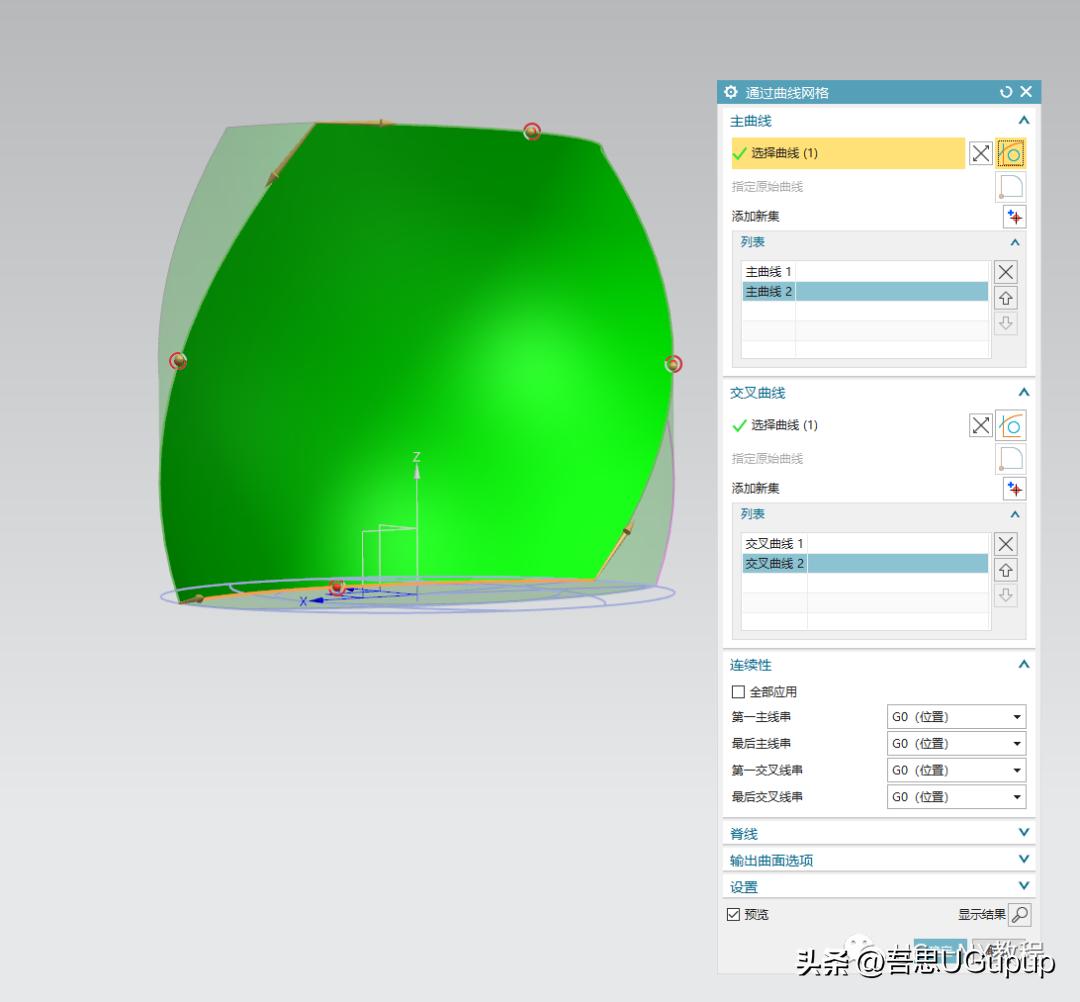Move 主曲线 2 up with arrow icon
The width and height of the screenshot is (1080, 1002).
click(1006, 298)
